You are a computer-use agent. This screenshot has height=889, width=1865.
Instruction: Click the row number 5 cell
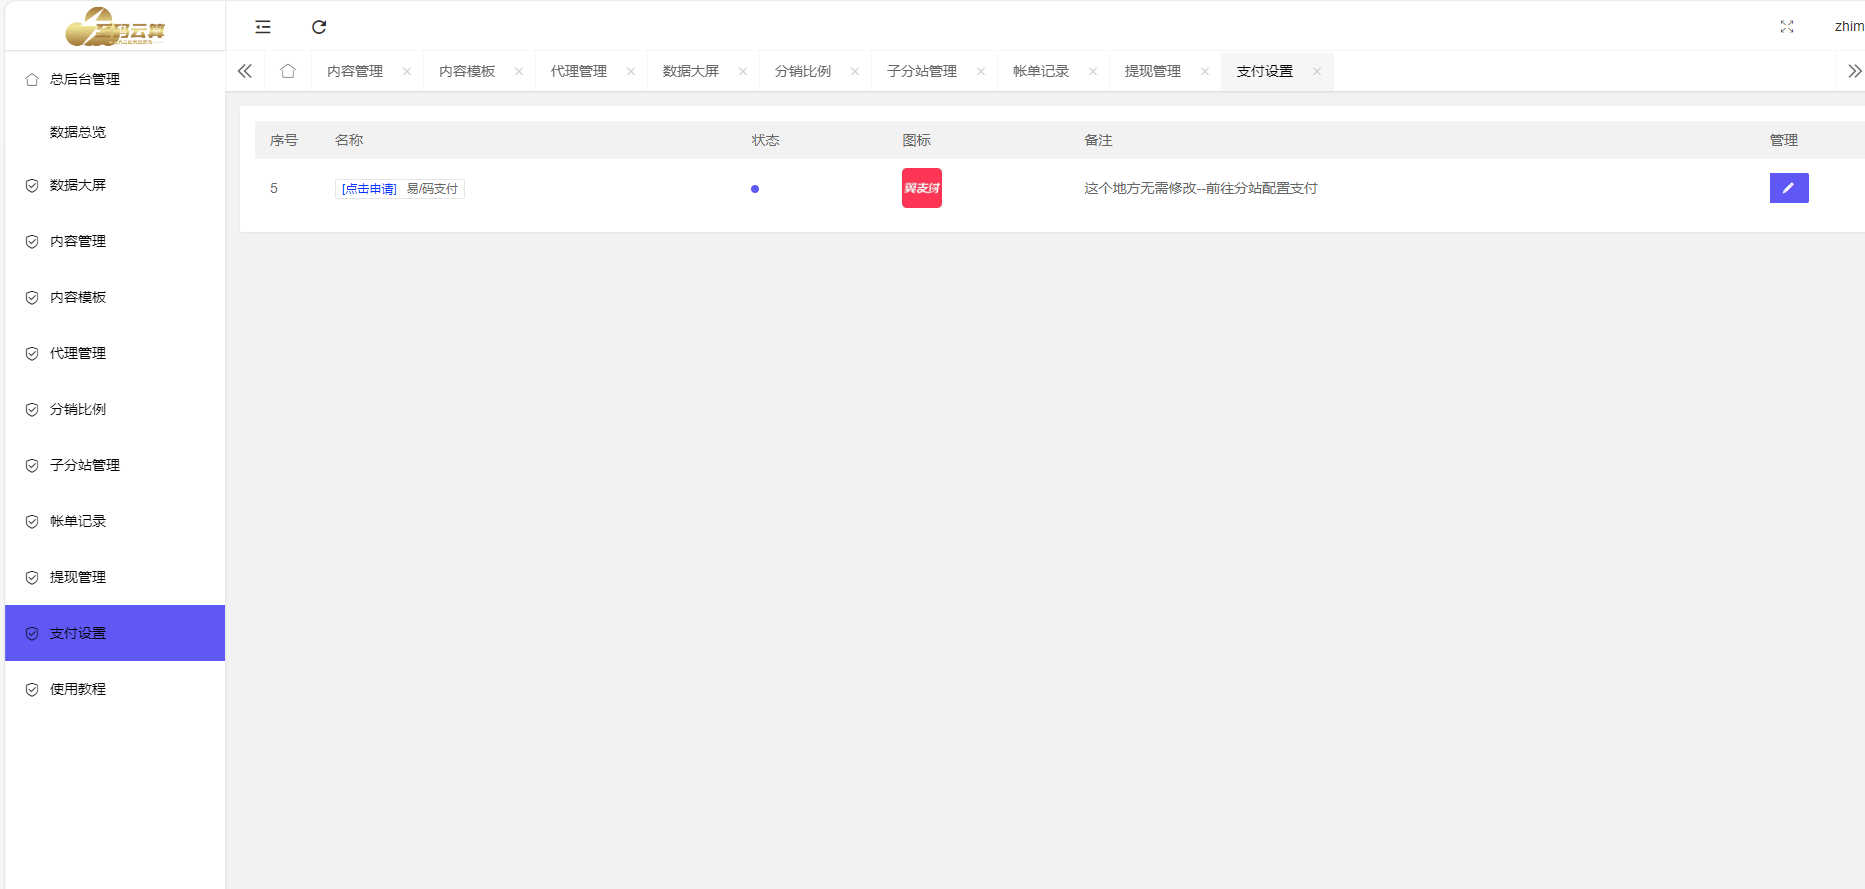pos(274,188)
